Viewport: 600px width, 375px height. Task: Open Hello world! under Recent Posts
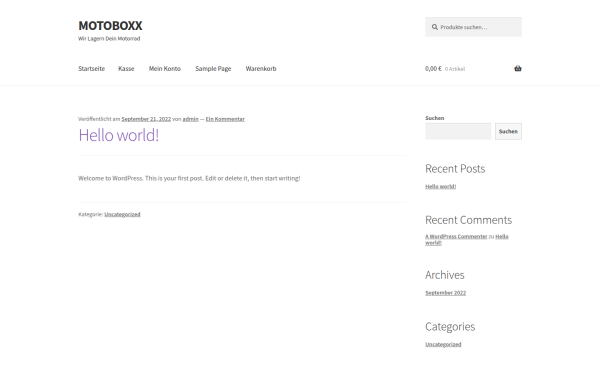440,186
